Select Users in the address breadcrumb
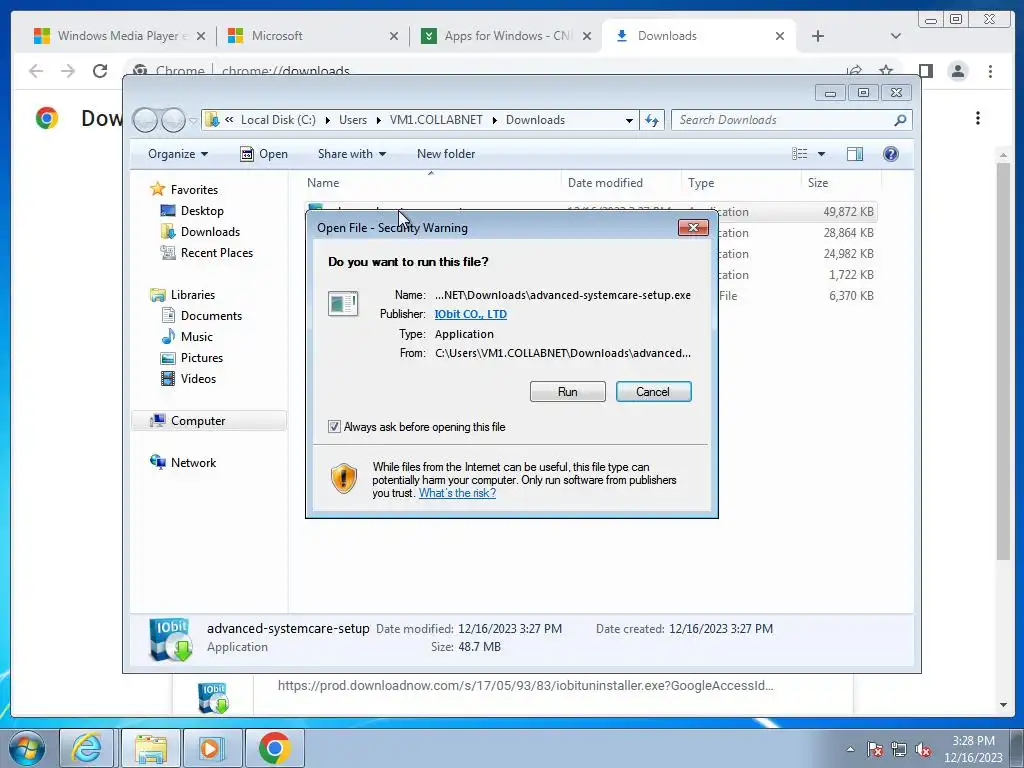 353,120
